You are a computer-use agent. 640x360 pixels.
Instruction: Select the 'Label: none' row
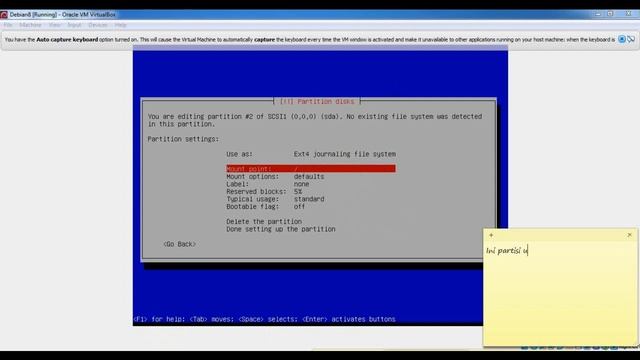pos(268,184)
